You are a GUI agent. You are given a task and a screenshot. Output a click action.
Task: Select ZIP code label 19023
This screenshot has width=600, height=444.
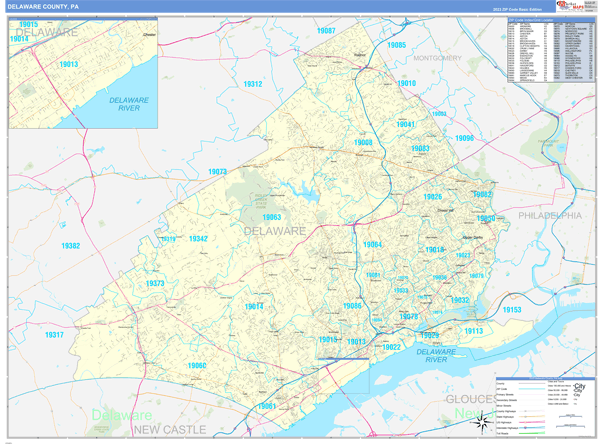coord(463,255)
